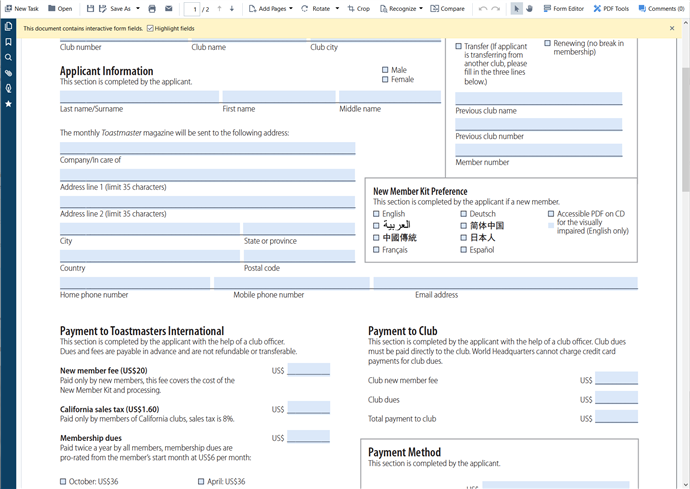Click the star icon in sidebar
690x489 pixels.
[x=8, y=104]
